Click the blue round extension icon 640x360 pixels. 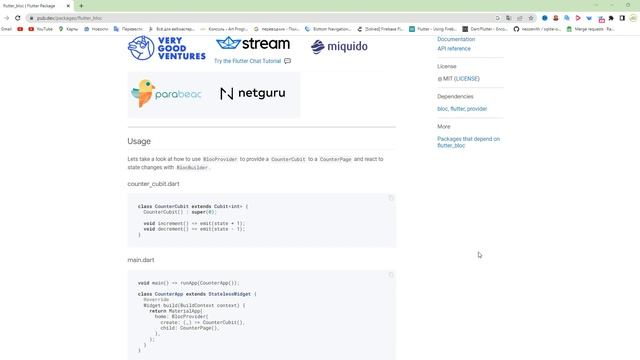click(544, 18)
